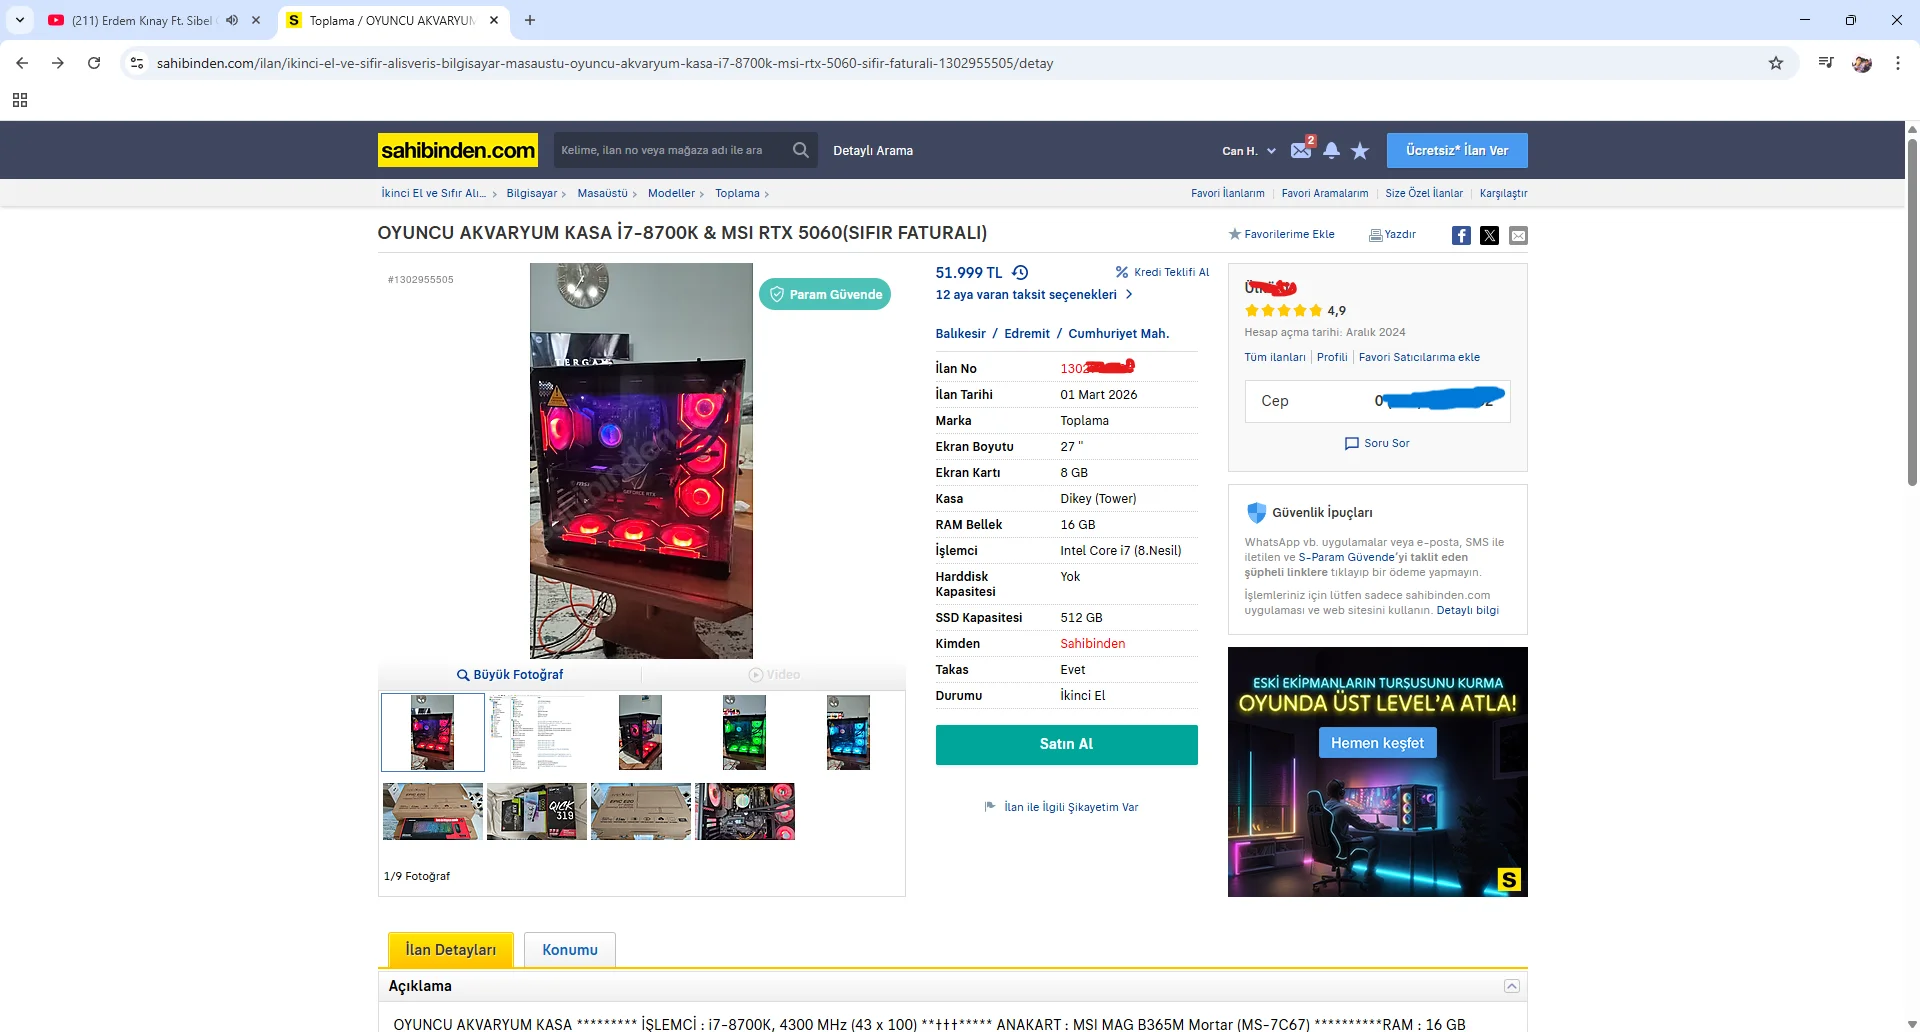Viewport: 1920px width, 1032px height.
Task: Expand 12 aya varan taksit seçenekleri
Action: click(x=1034, y=295)
